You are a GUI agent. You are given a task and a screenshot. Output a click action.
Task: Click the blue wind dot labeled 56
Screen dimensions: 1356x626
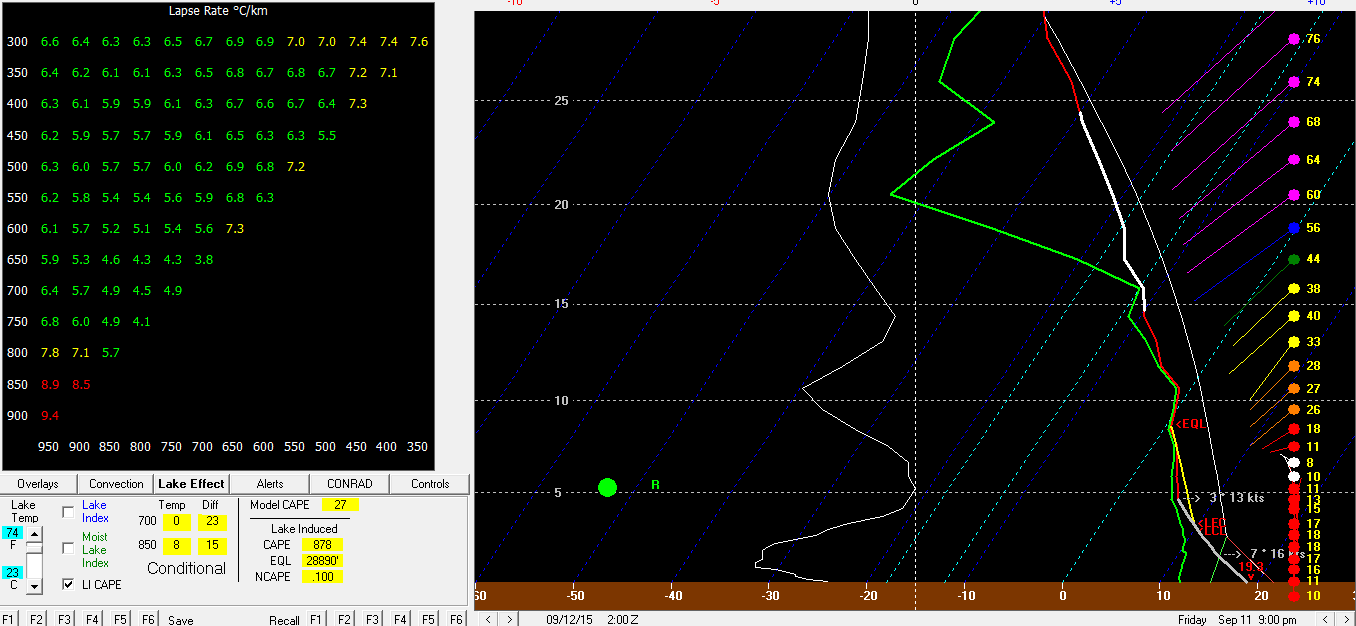[x=1294, y=228]
